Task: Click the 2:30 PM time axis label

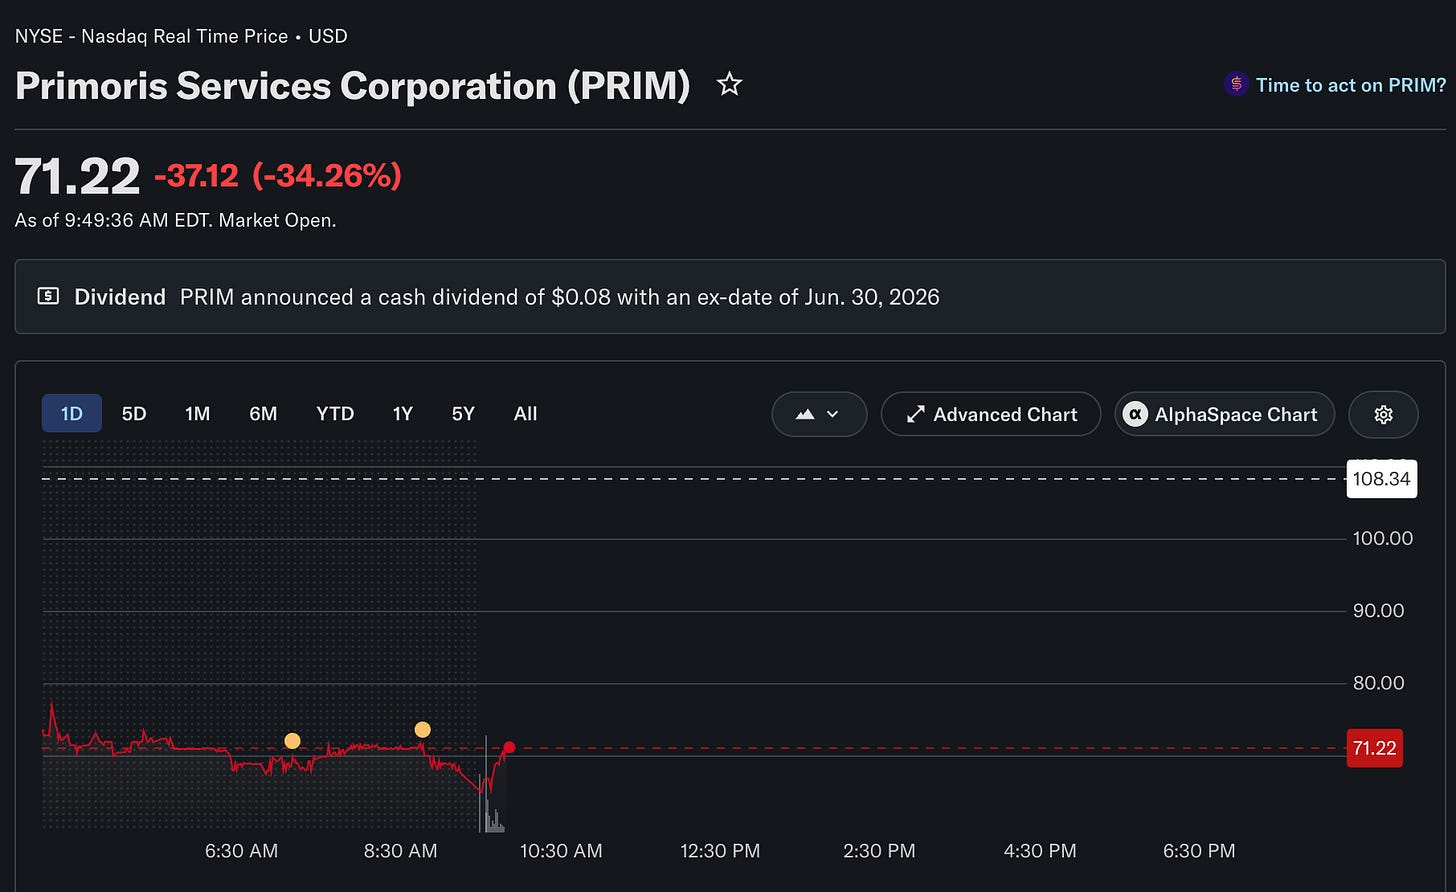Action: 879,851
